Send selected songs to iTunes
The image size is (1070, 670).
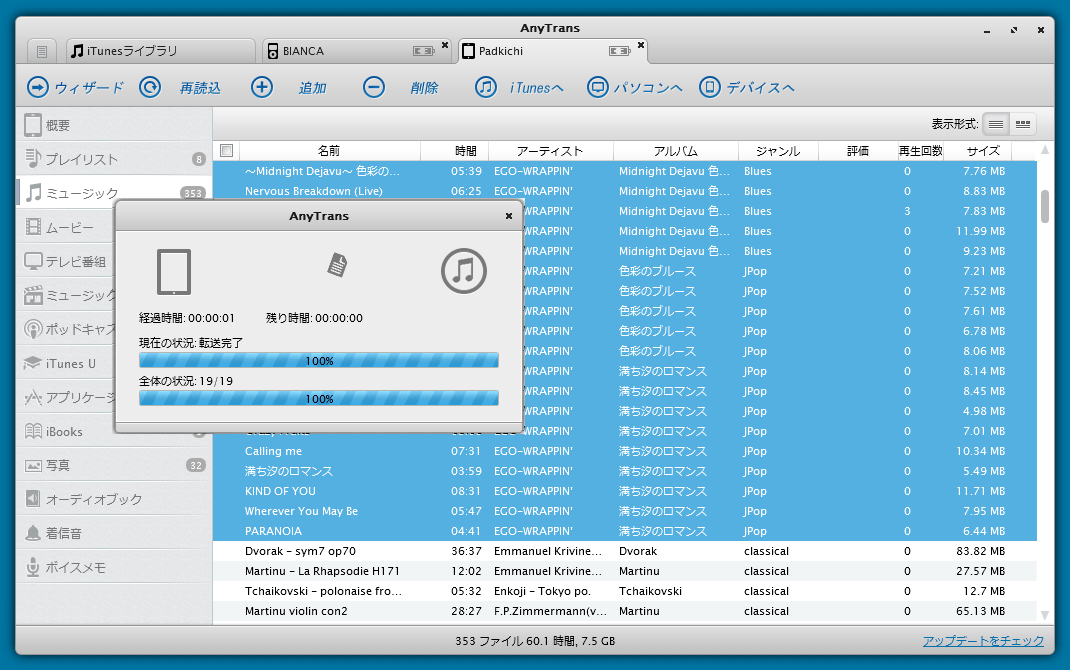tap(520, 87)
